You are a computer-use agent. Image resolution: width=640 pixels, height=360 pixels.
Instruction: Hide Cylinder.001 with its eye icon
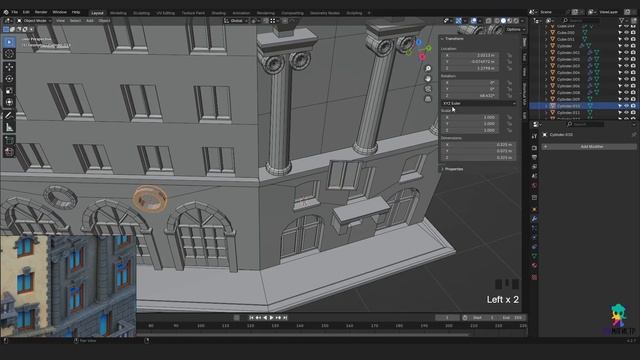626,53
